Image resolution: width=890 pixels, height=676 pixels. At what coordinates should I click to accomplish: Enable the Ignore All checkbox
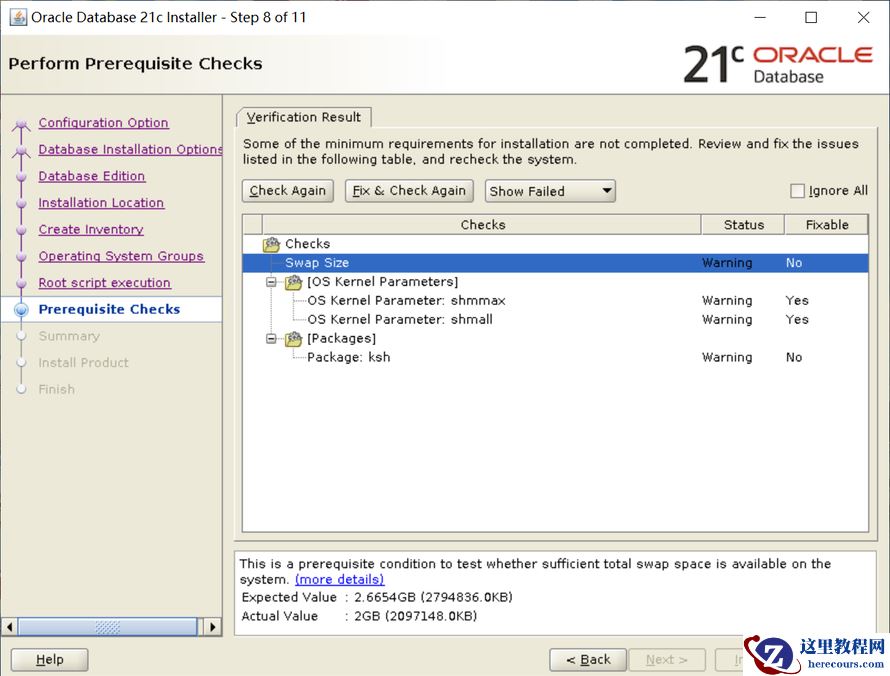[x=797, y=191]
